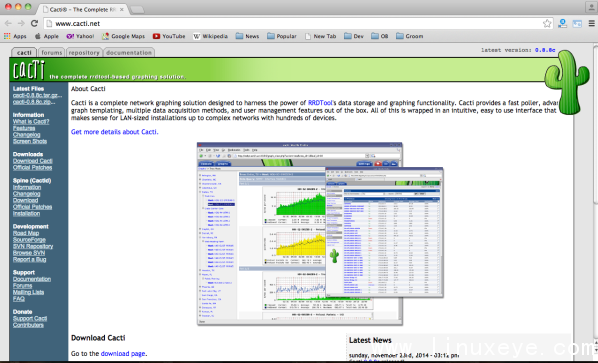Follow the RRDTool link
Screen dimensions: 598x363
click(x=320, y=103)
